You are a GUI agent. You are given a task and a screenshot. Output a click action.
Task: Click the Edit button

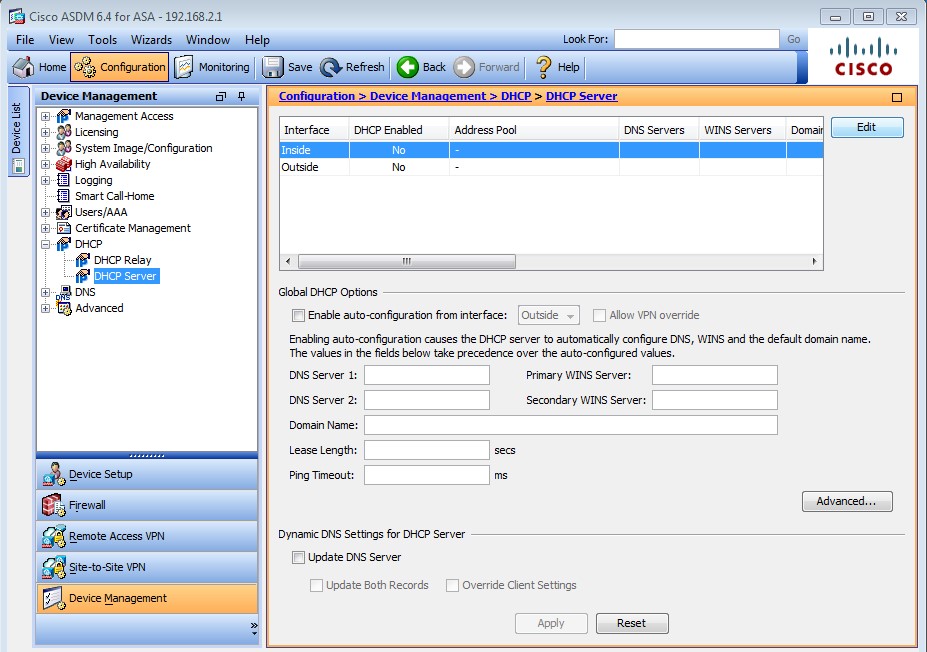pos(867,127)
